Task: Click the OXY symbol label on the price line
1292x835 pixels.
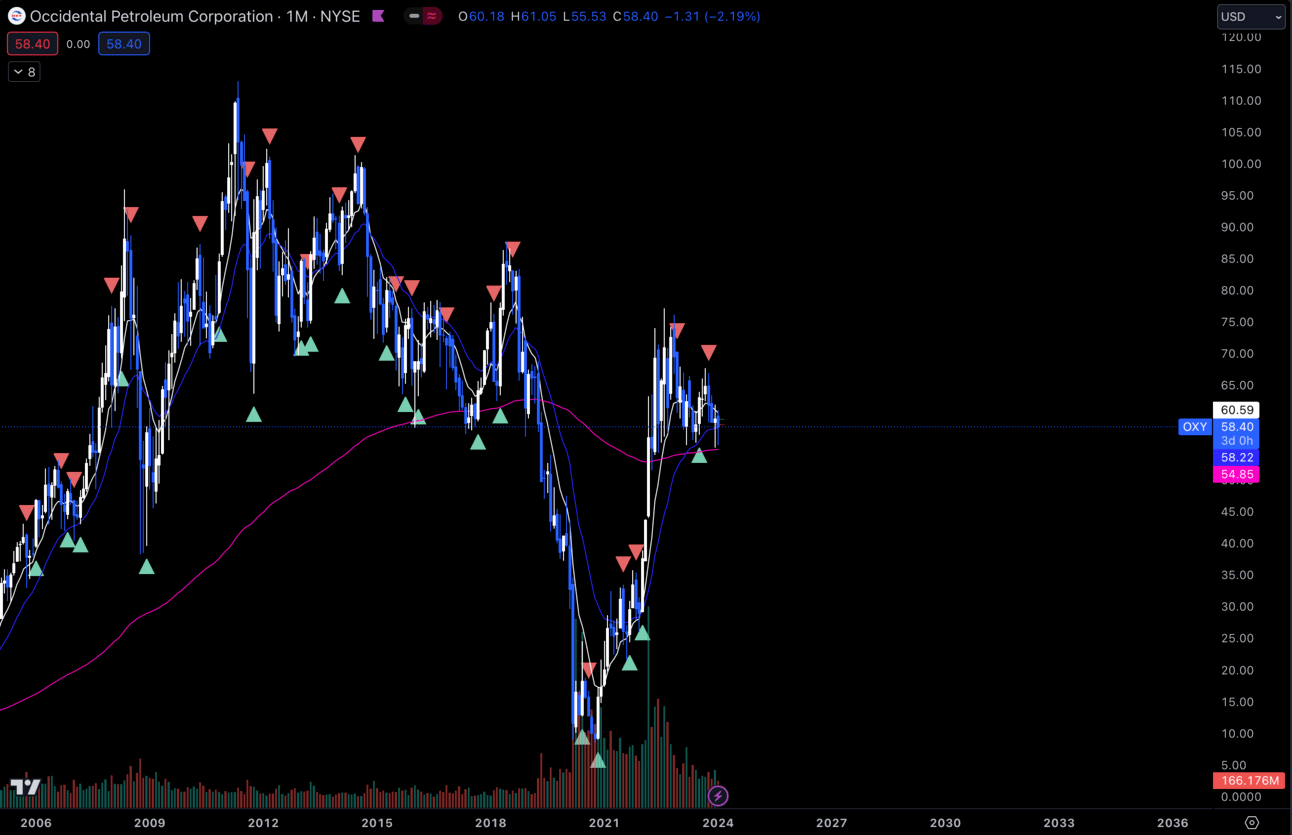Action: (1195, 427)
